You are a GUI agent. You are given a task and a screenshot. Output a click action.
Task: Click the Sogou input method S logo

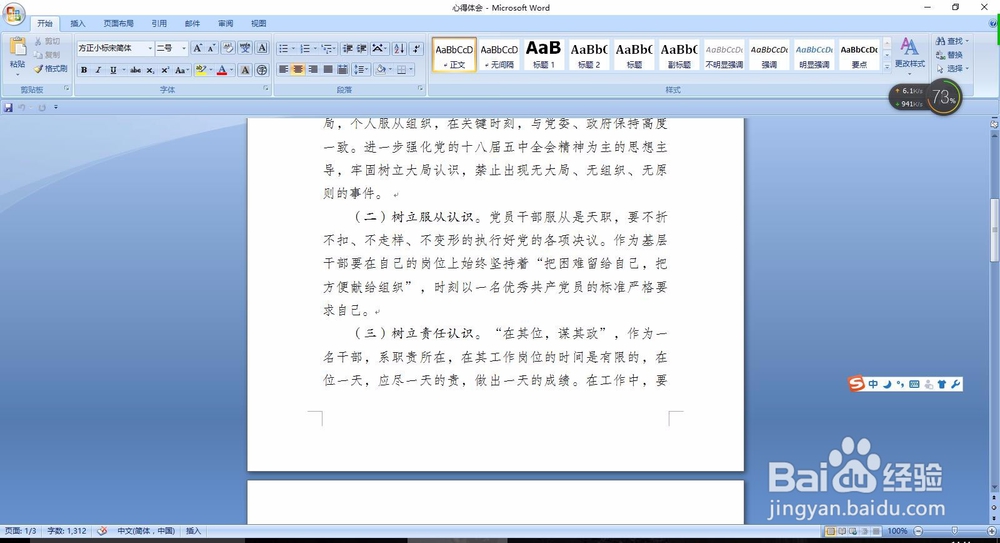click(856, 383)
